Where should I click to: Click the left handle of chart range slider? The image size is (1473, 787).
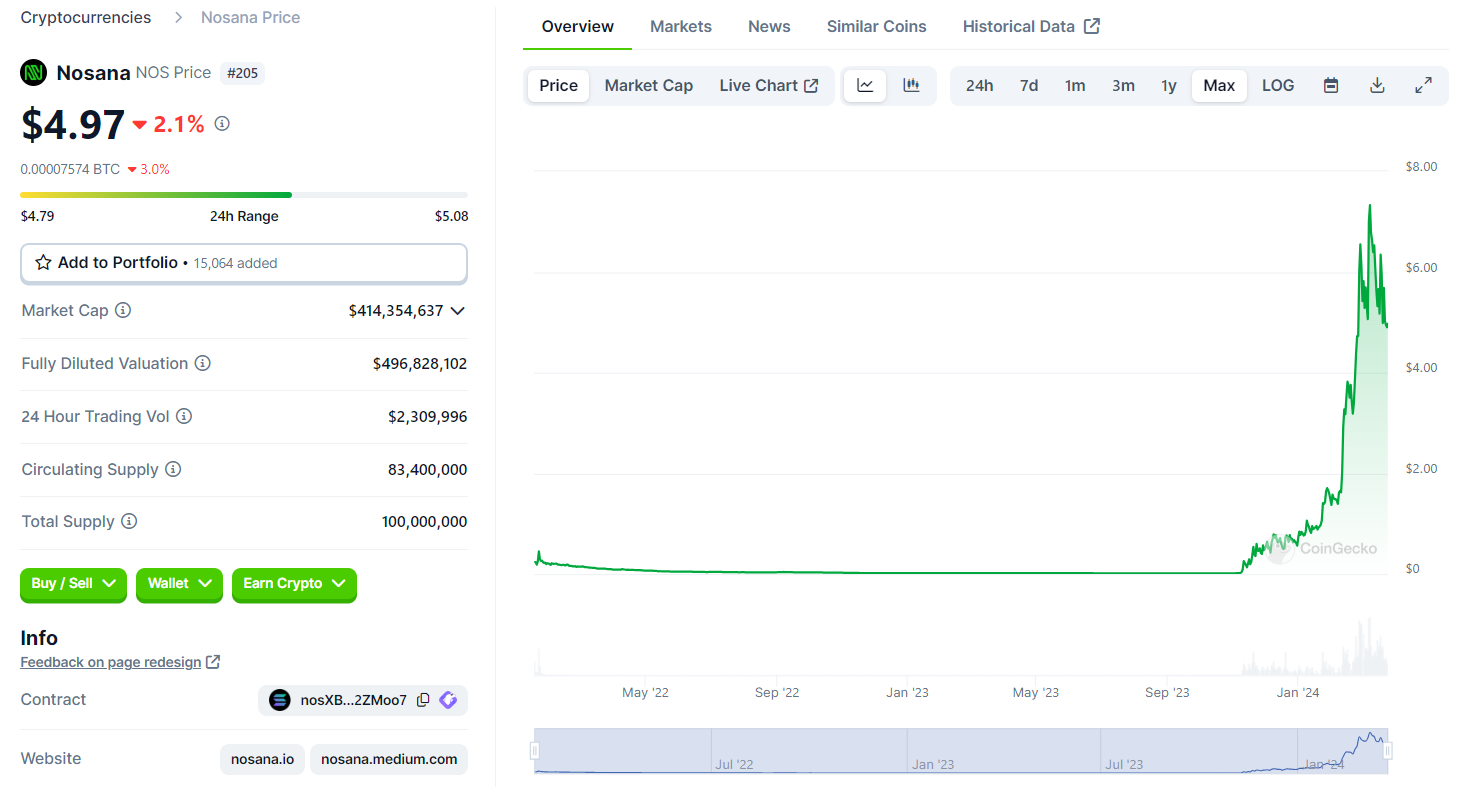pos(536,750)
